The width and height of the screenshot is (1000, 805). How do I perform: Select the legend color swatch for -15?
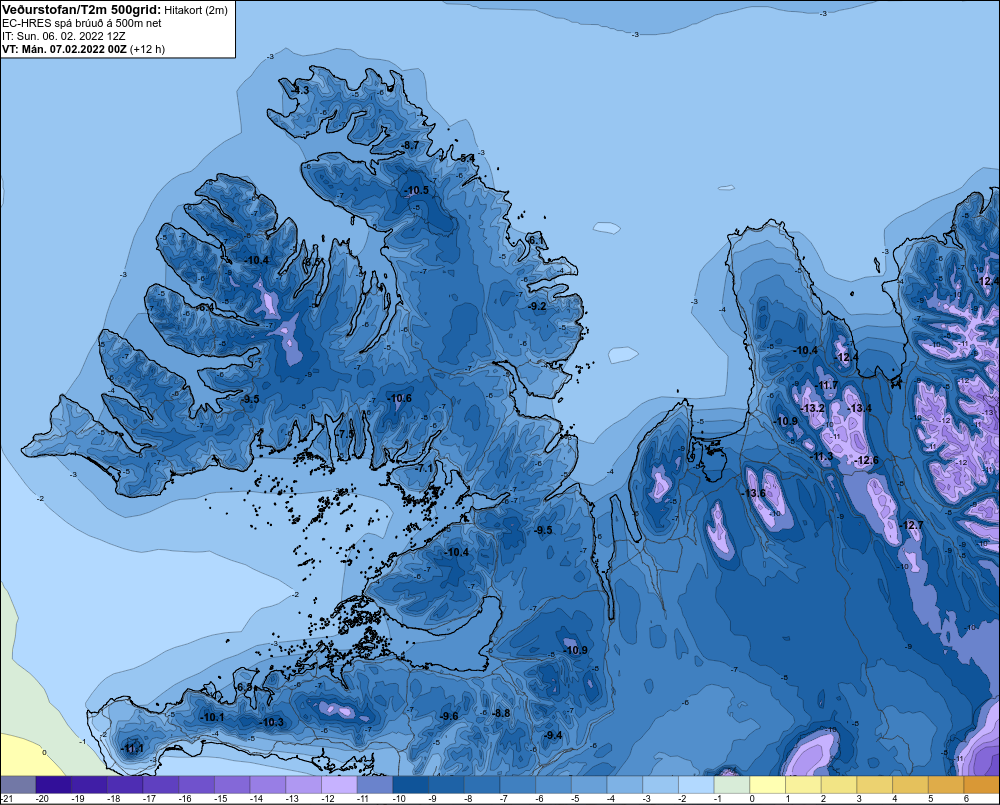pos(232,784)
